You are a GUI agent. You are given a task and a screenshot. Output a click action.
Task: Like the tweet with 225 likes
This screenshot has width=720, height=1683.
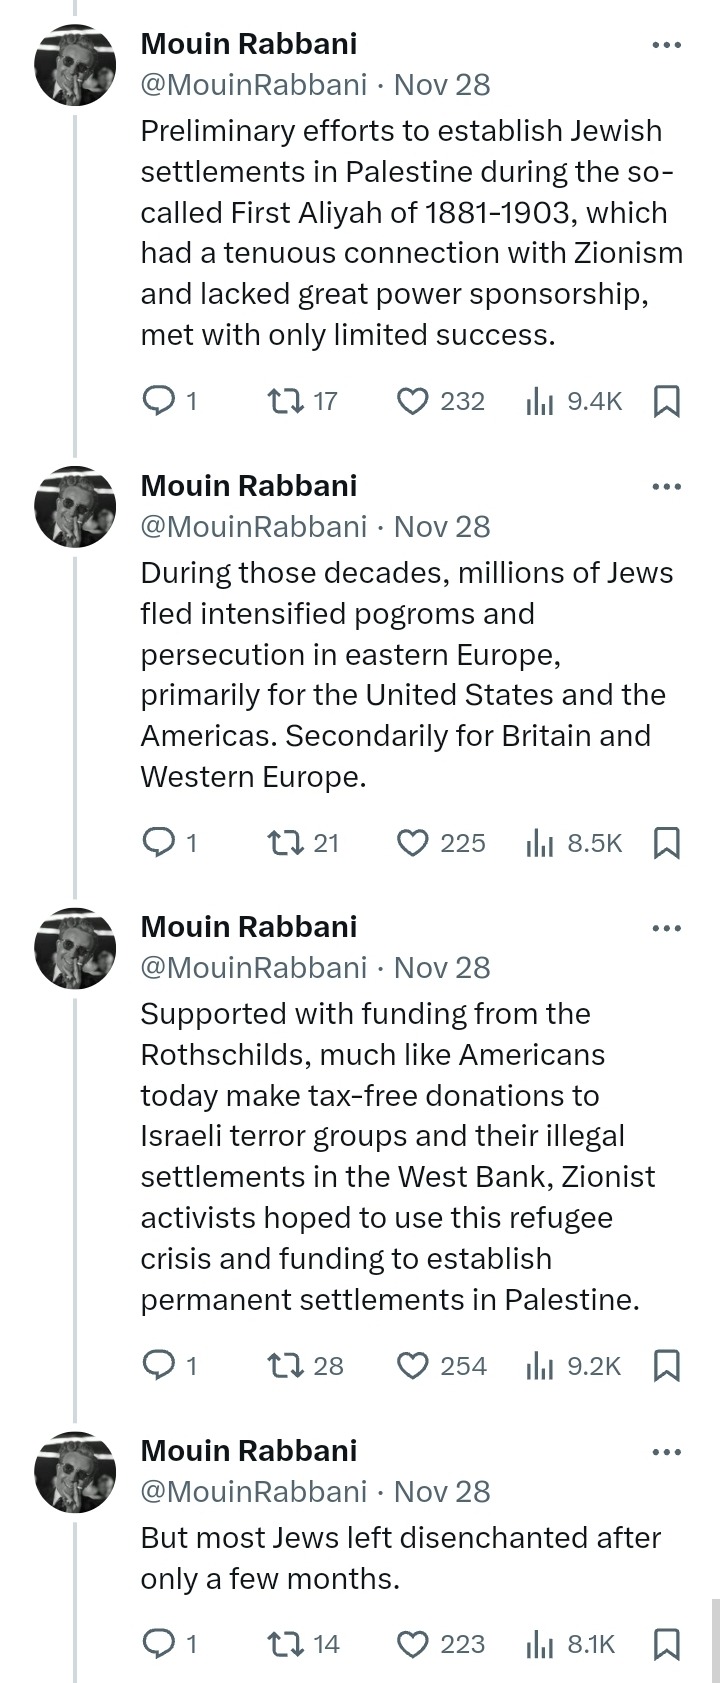pyautogui.click(x=413, y=843)
